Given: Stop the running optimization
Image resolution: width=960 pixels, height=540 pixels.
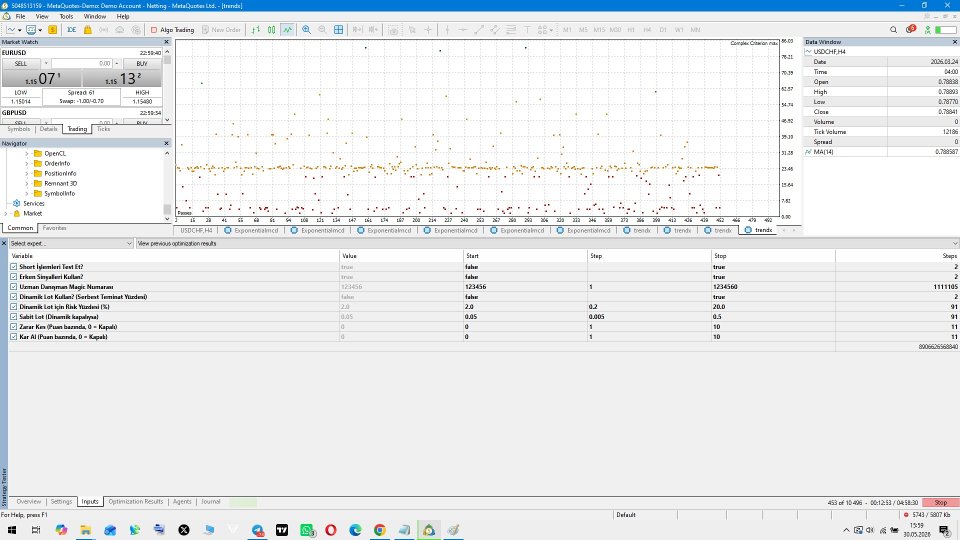Looking at the screenshot, I should click(940, 502).
